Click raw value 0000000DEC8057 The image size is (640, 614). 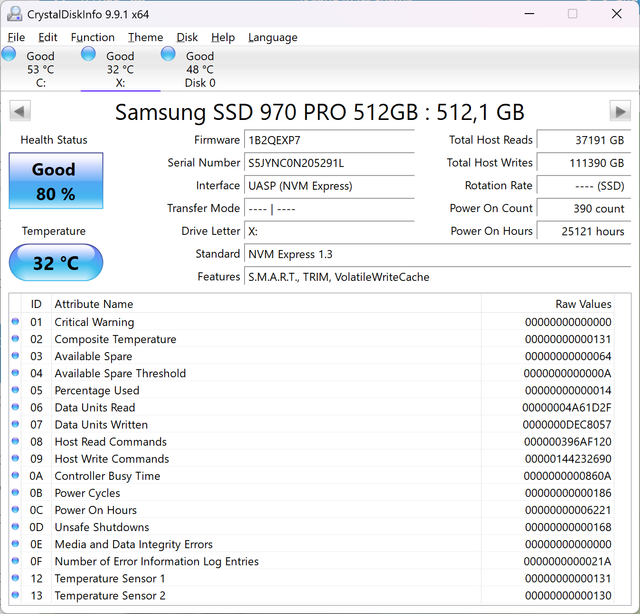click(567, 425)
